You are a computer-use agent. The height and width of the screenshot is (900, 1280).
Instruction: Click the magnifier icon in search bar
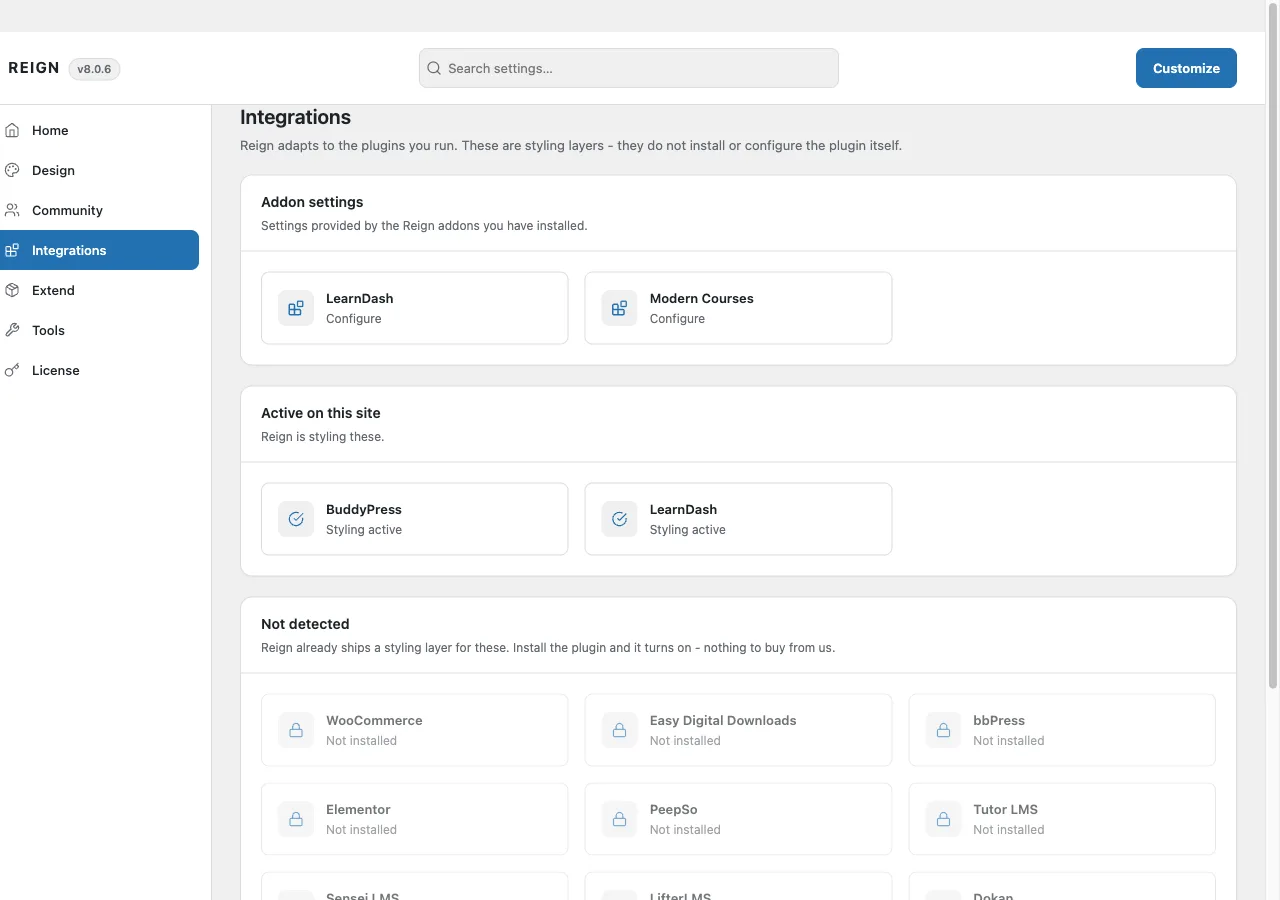tap(434, 68)
